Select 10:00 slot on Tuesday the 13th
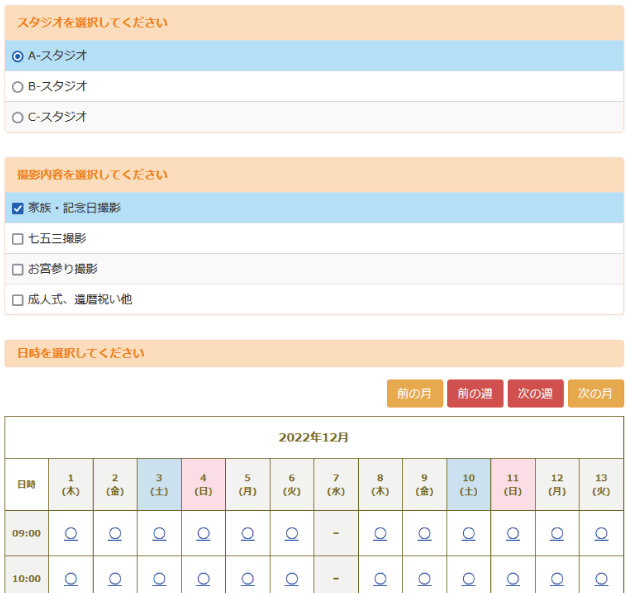 coord(601,578)
